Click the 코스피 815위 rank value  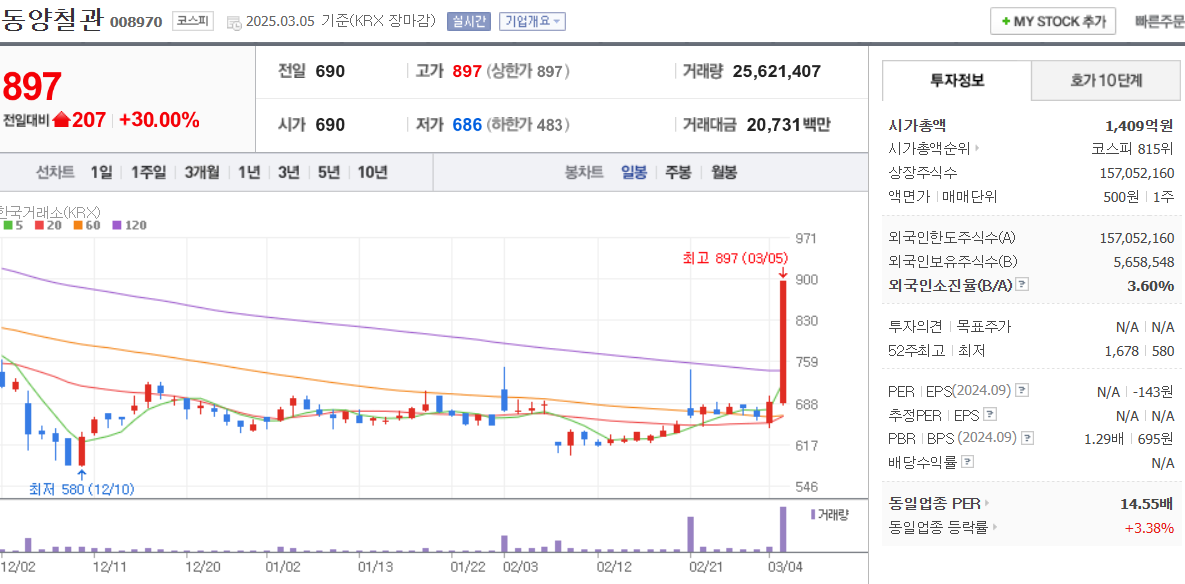tap(1133, 149)
